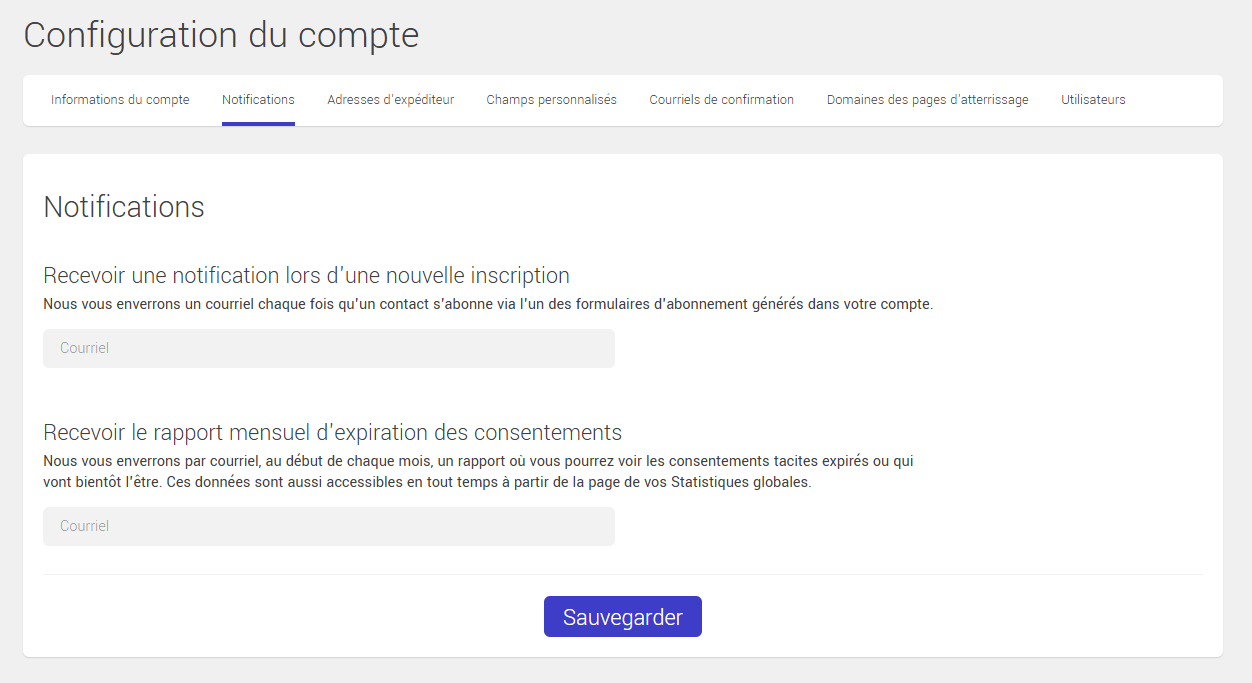This screenshot has height=683, width=1252.
Task: Open the Utilisateurs tab
Action: coord(1093,99)
